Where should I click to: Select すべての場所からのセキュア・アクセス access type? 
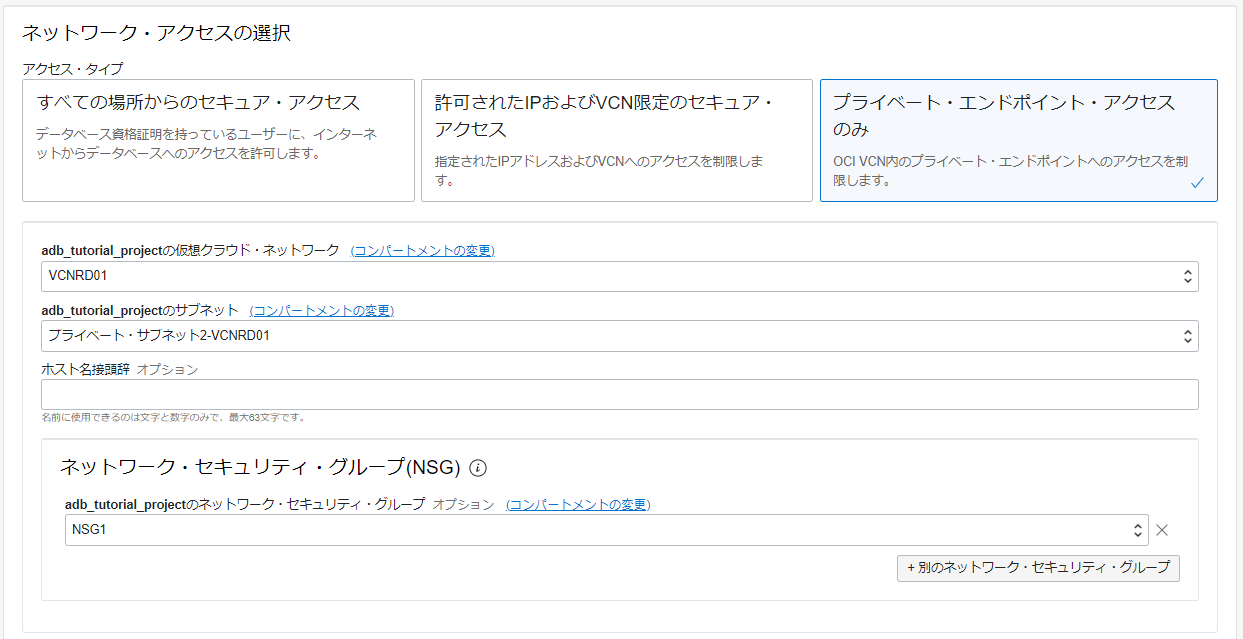coord(217,140)
